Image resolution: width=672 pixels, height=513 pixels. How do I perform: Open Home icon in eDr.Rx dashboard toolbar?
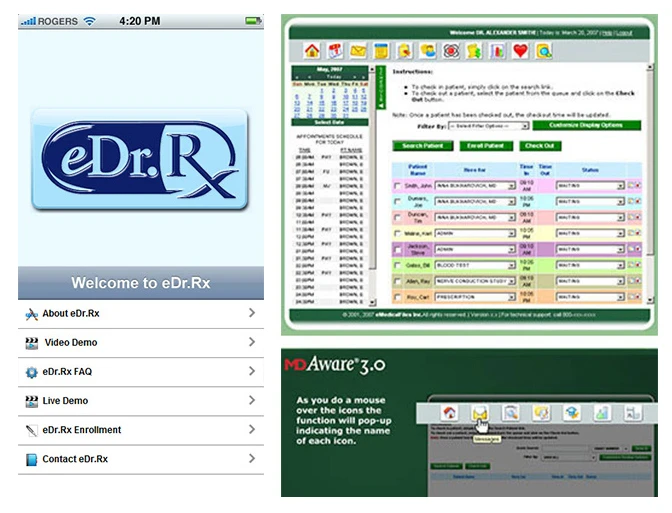pyautogui.click(x=312, y=51)
